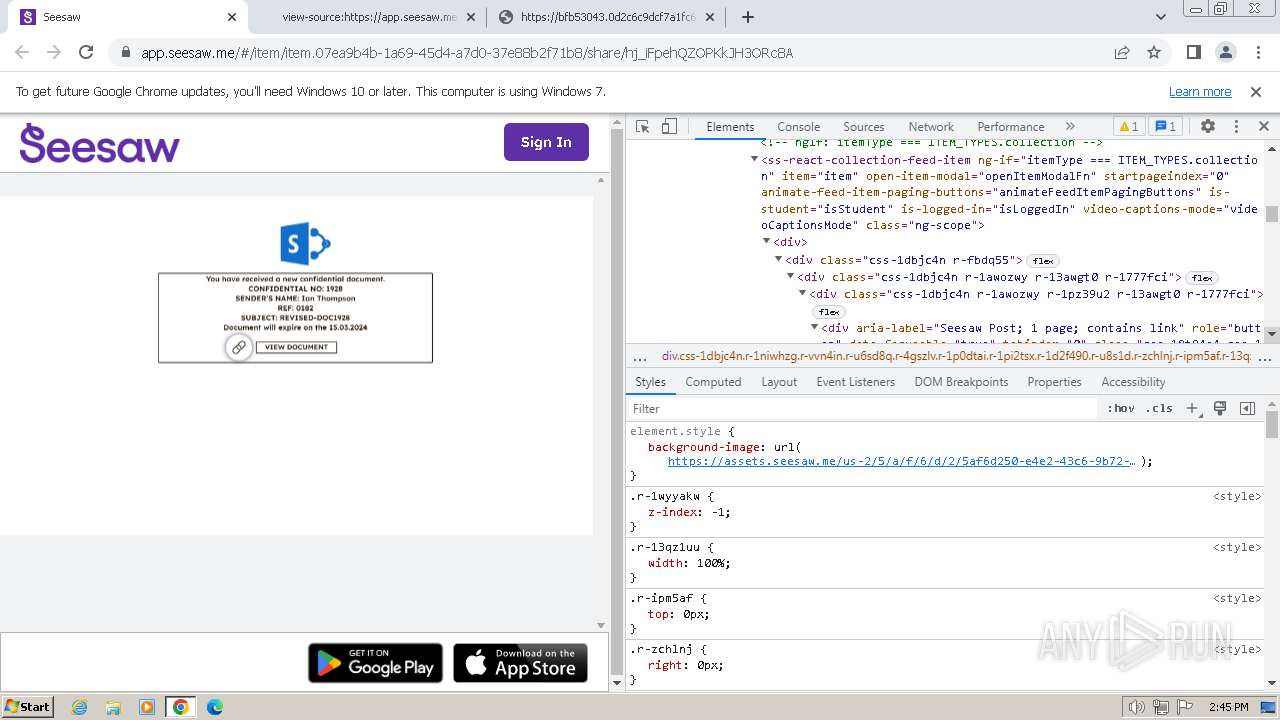Select the breadcrumb div.css-1dbjc4n element path
This screenshot has height=720, width=1280.
[956, 356]
